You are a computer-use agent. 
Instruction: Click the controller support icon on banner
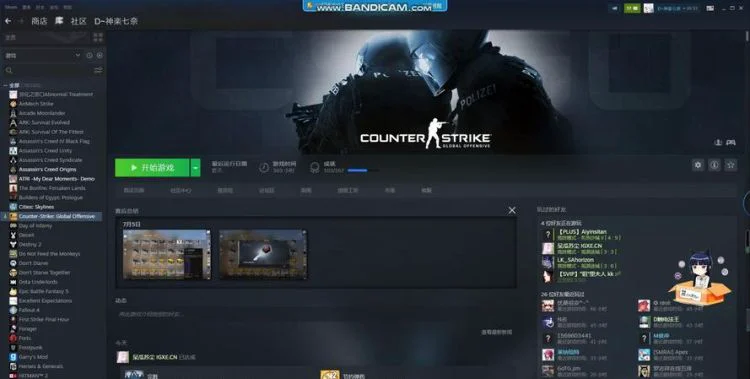point(731,143)
